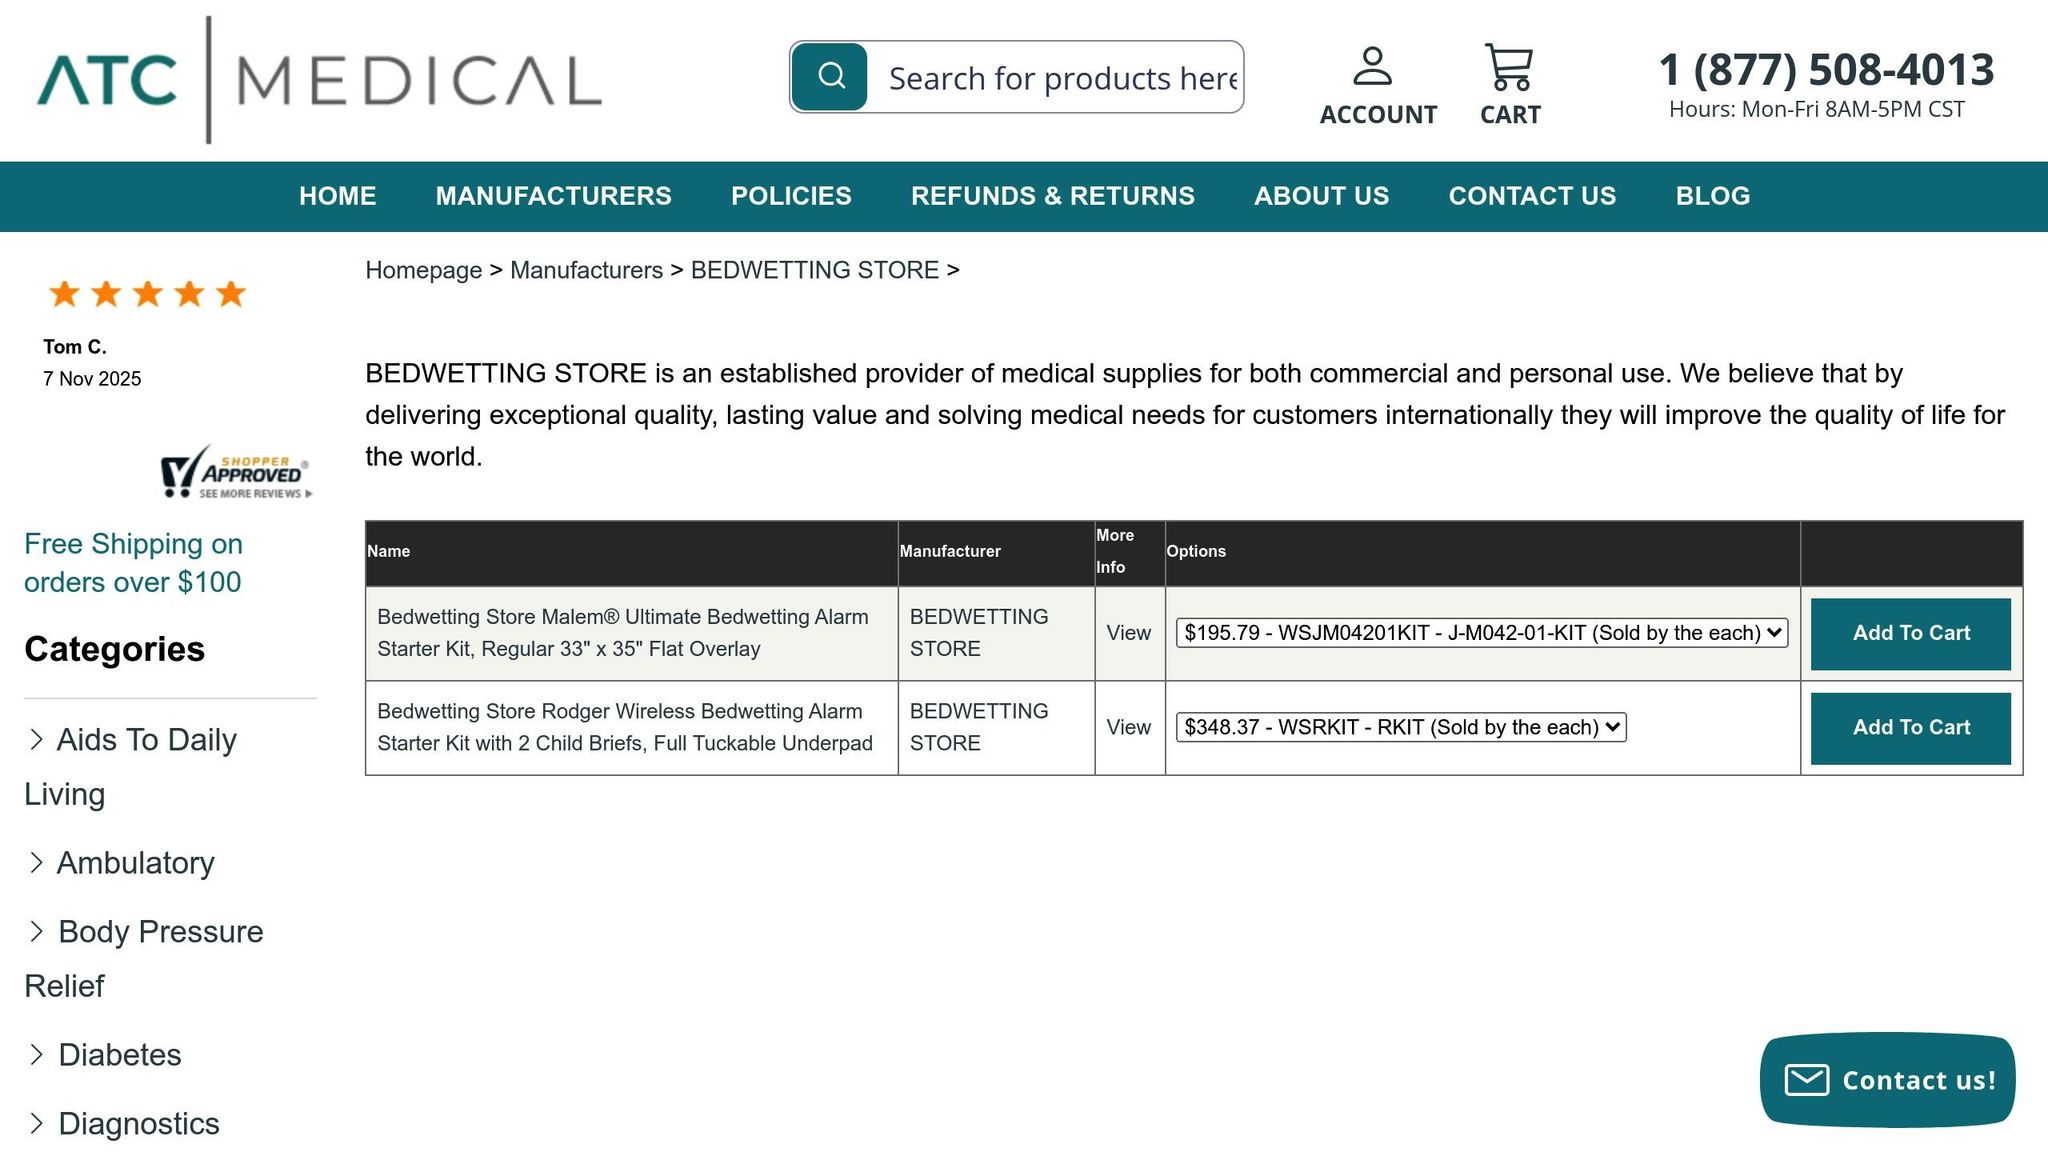
Task: Expand the Diabetes category chevron
Action: pyautogui.click(x=37, y=1055)
